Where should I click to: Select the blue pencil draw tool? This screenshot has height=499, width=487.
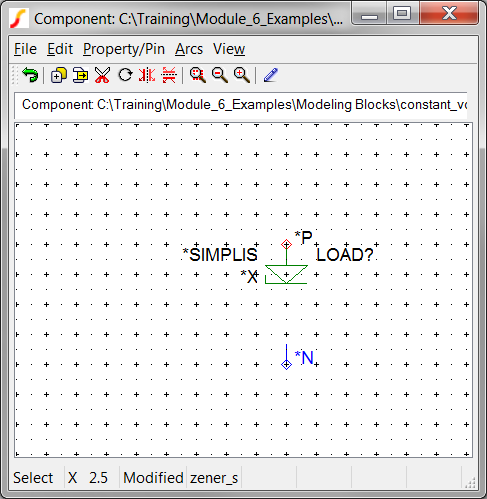tap(271, 75)
